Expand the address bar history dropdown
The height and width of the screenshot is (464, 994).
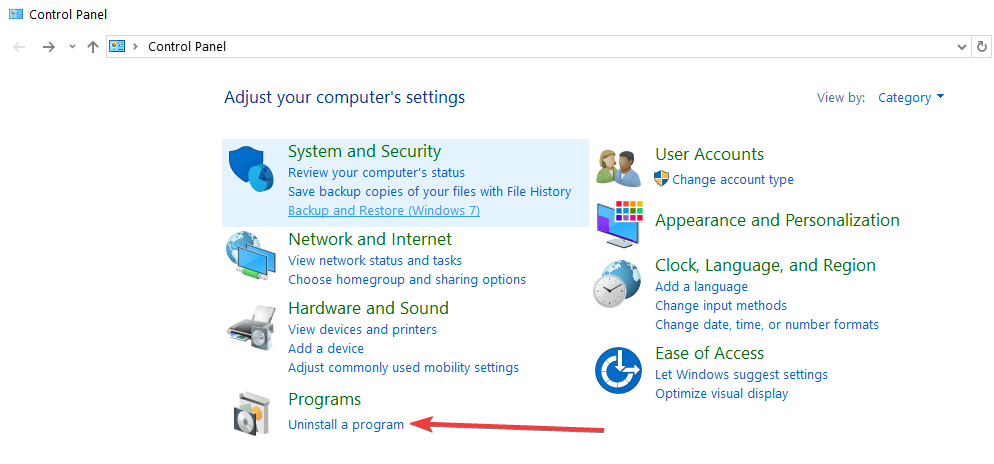[x=962, y=47]
